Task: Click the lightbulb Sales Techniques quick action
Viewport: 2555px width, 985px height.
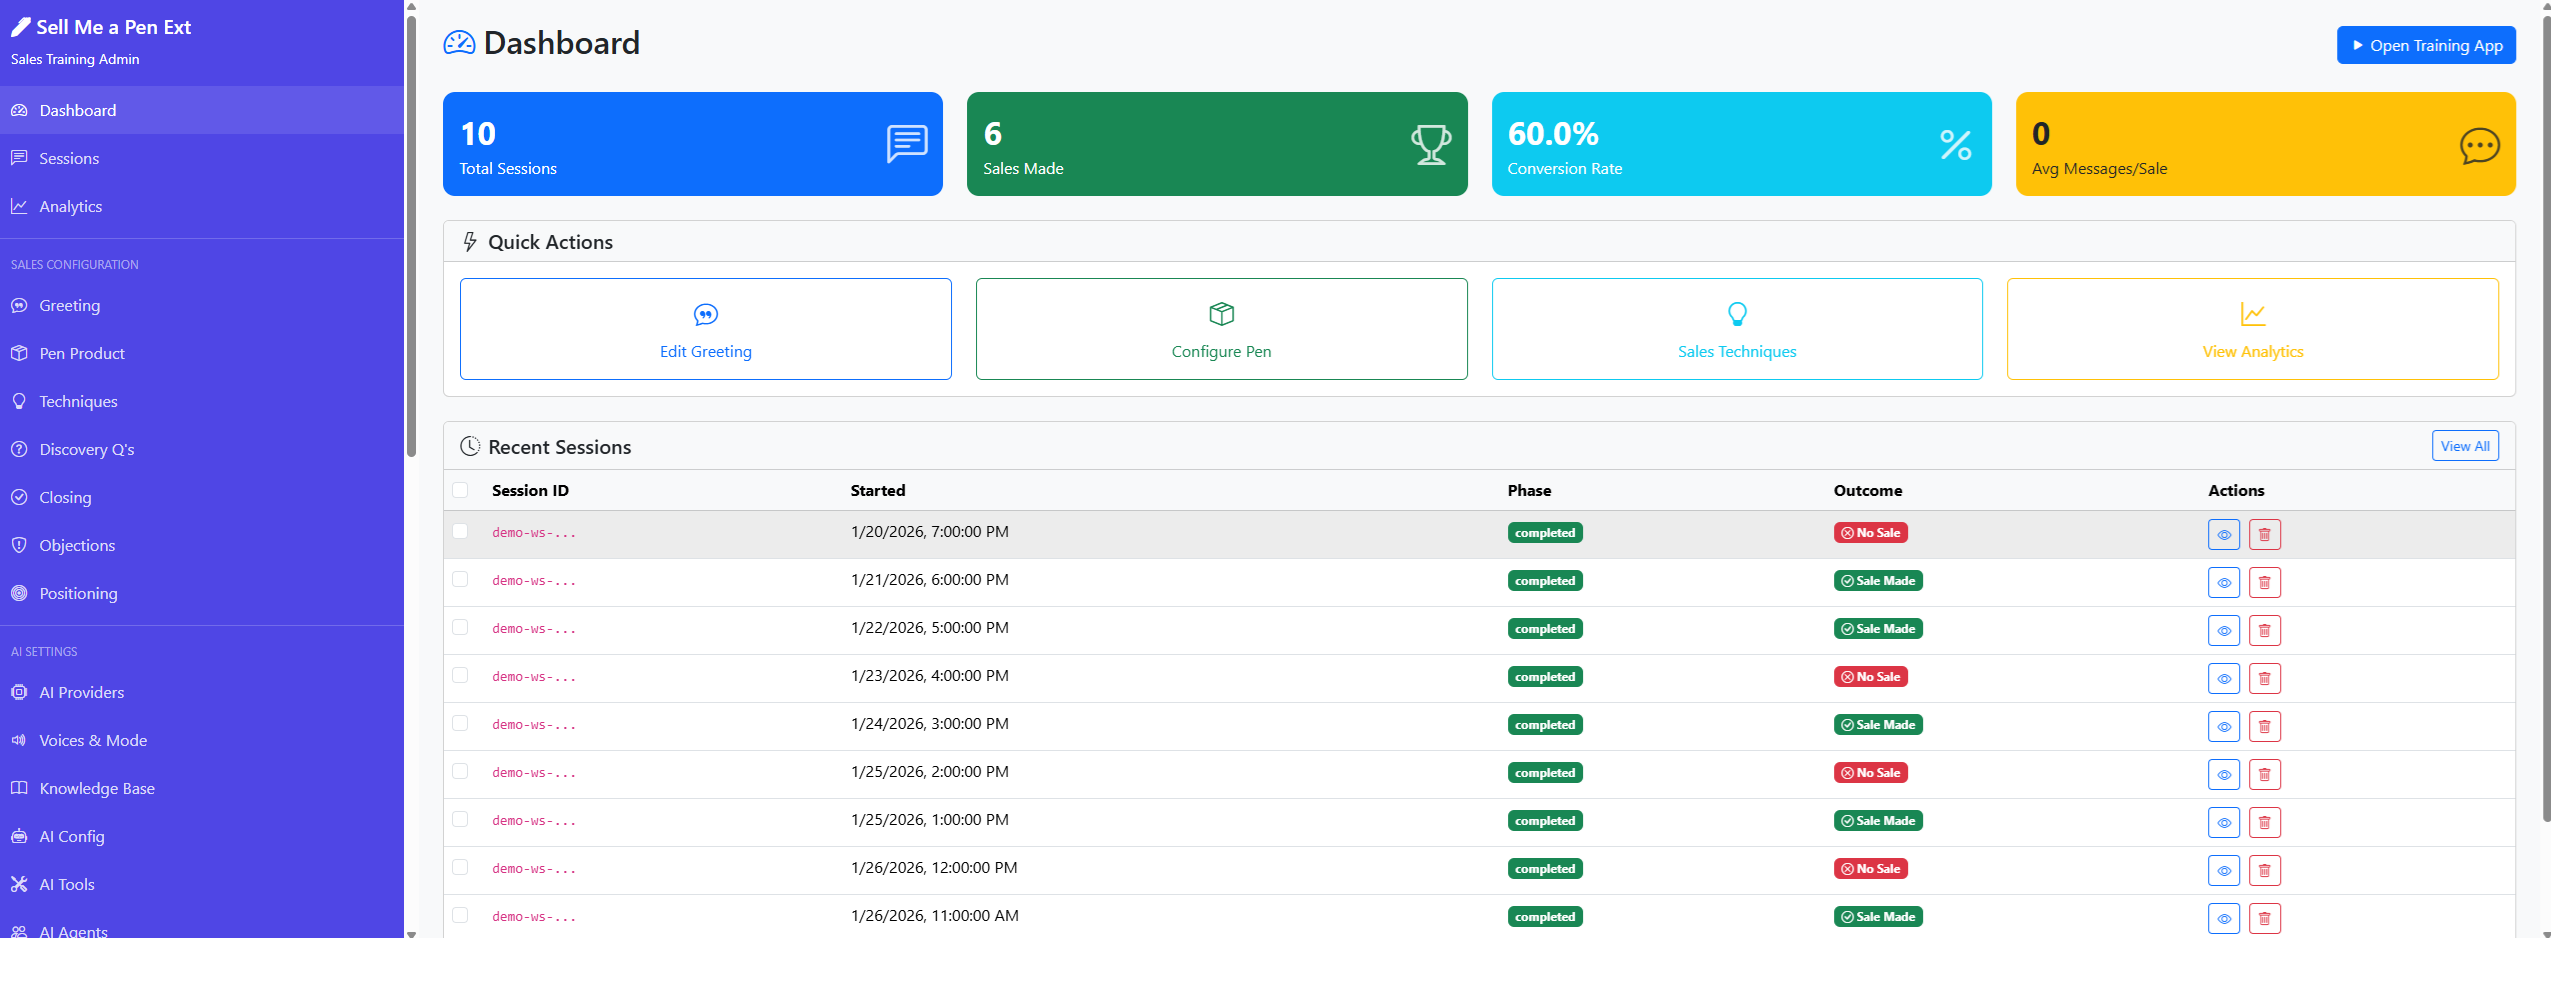Action: click(x=1736, y=329)
